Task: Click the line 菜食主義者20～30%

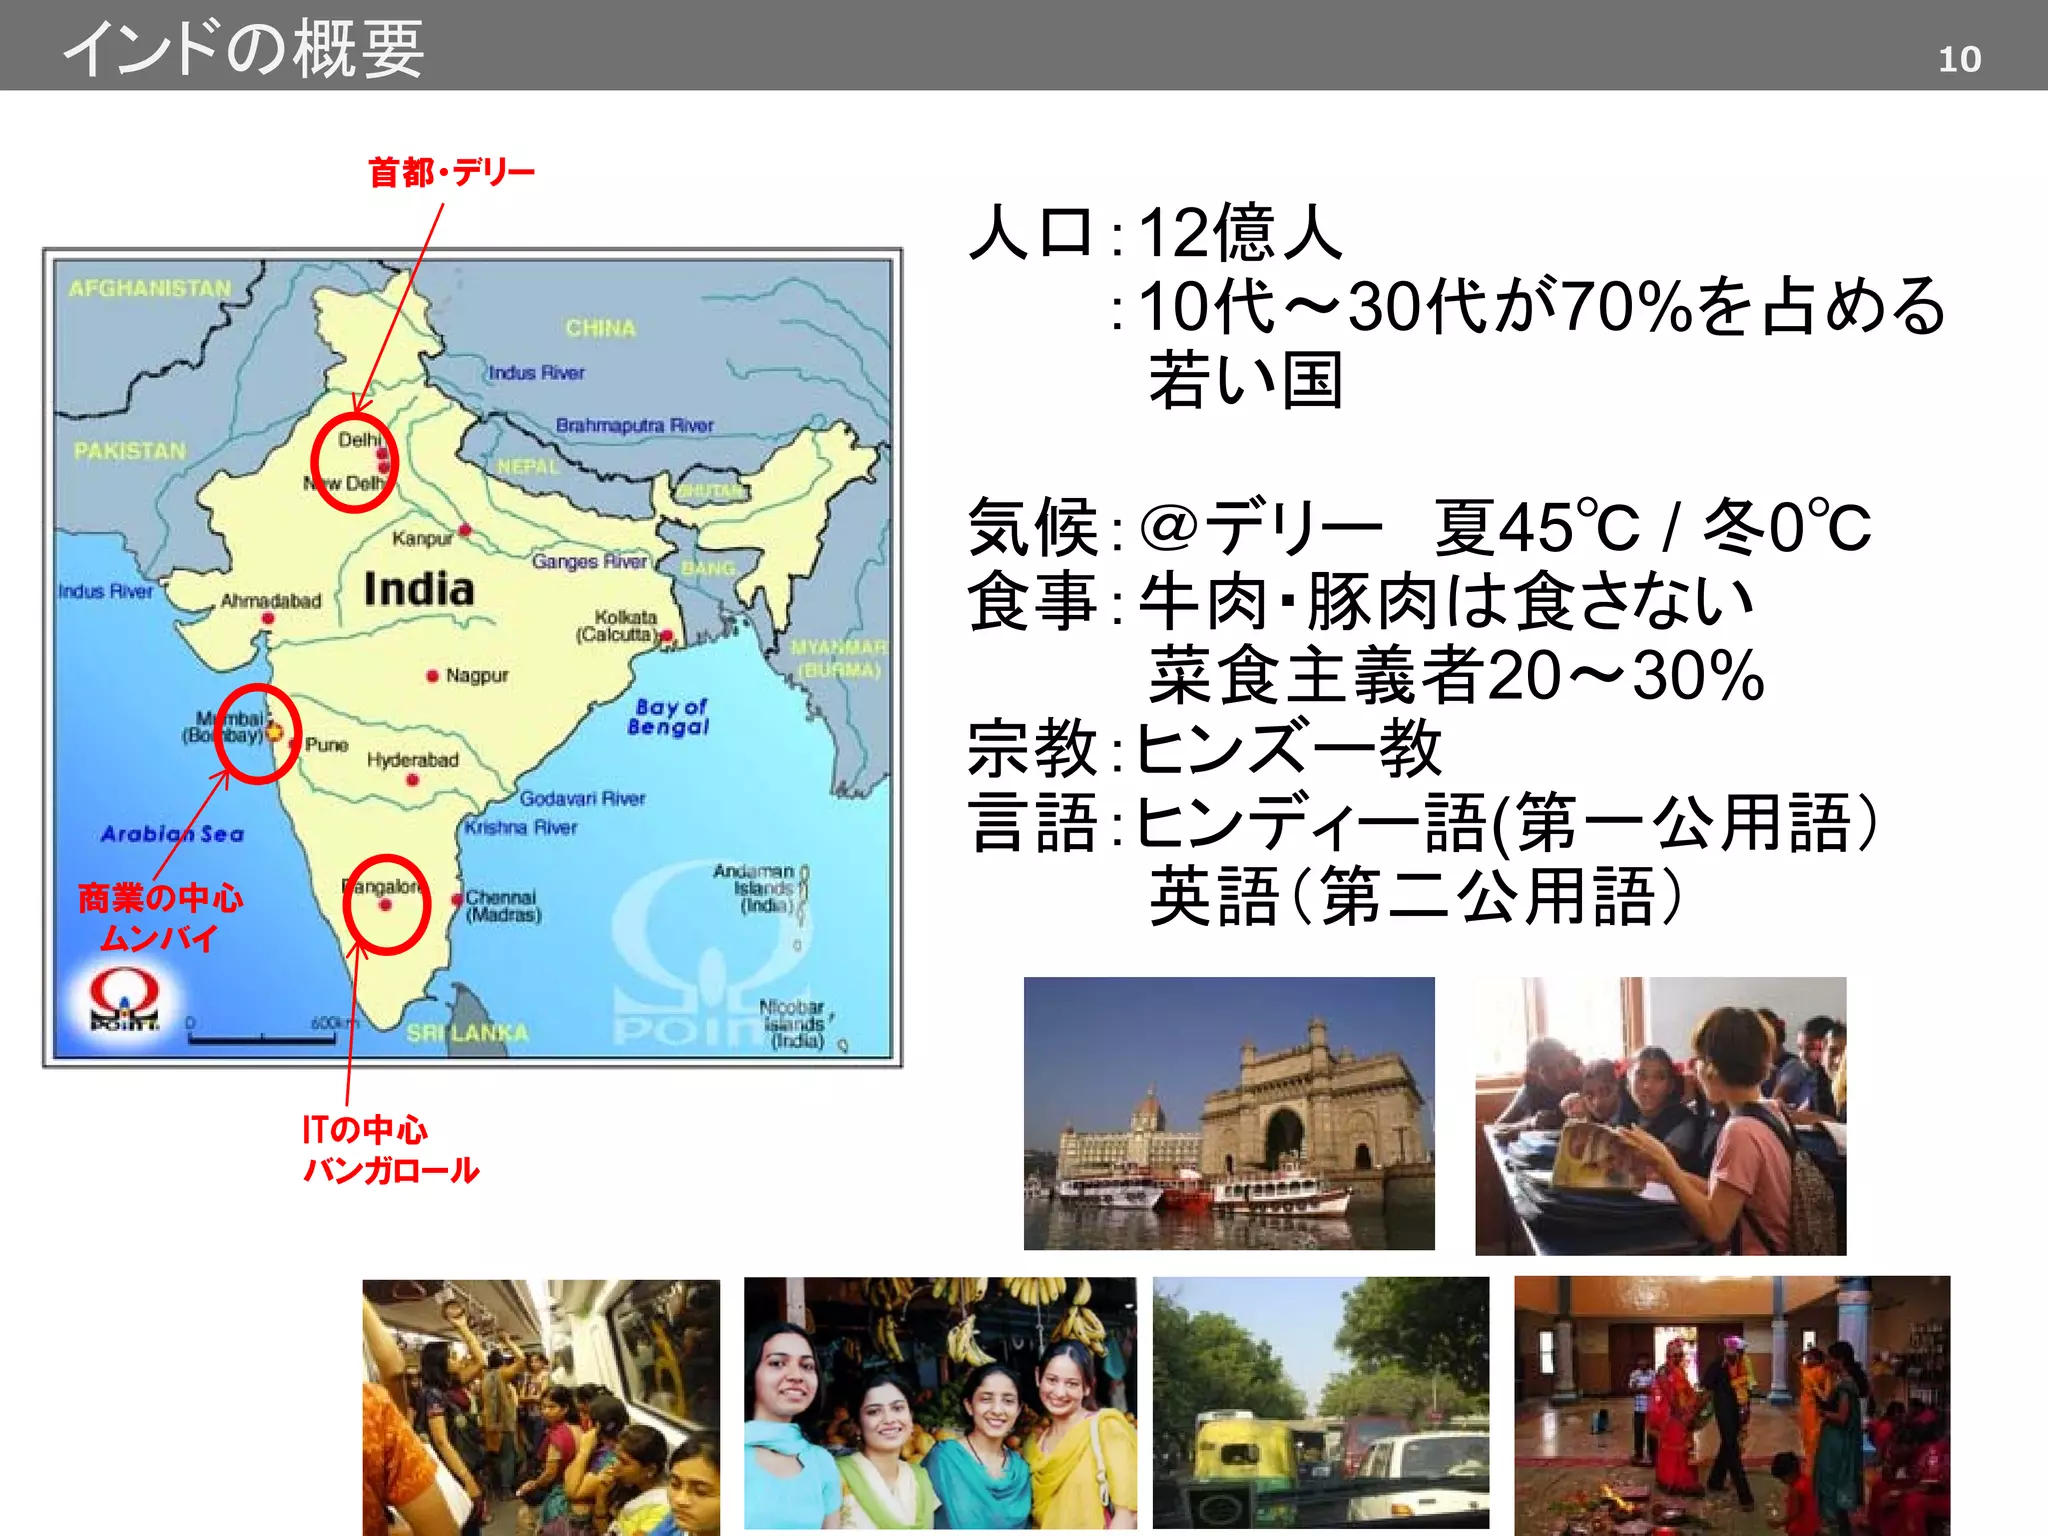Action: pyautogui.click(x=1457, y=675)
